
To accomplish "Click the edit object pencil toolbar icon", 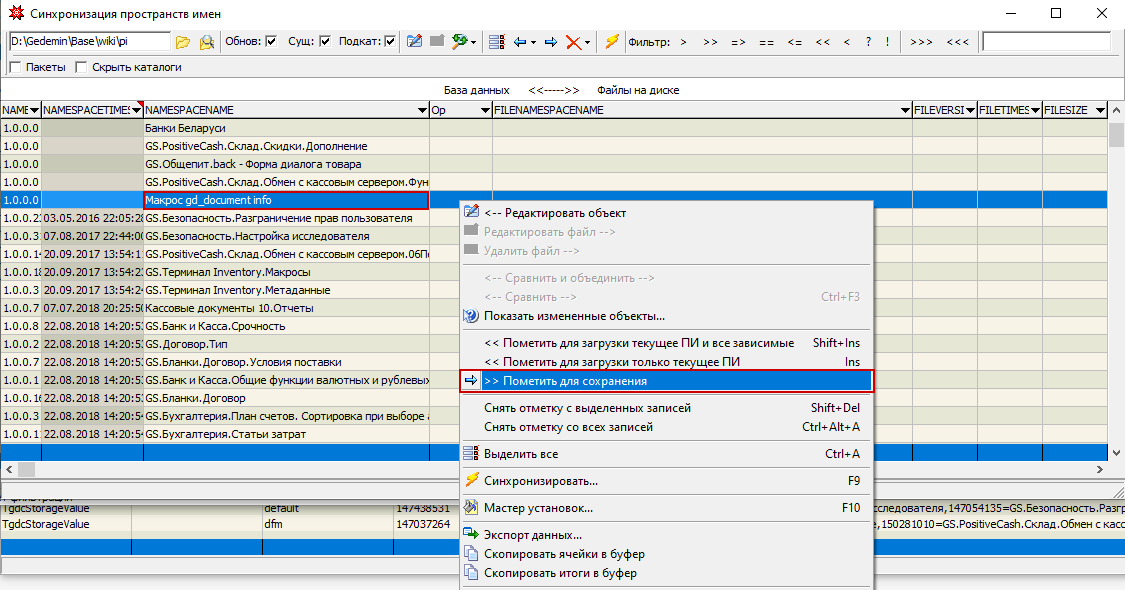I will click(415, 42).
